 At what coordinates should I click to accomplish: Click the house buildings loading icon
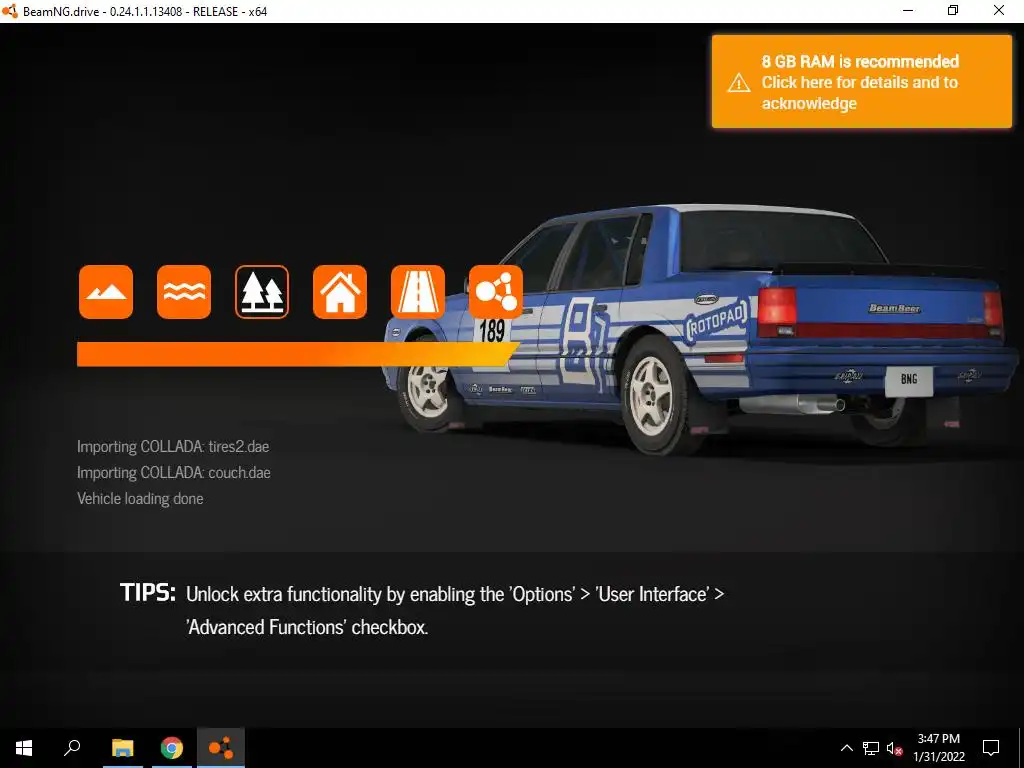click(340, 292)
